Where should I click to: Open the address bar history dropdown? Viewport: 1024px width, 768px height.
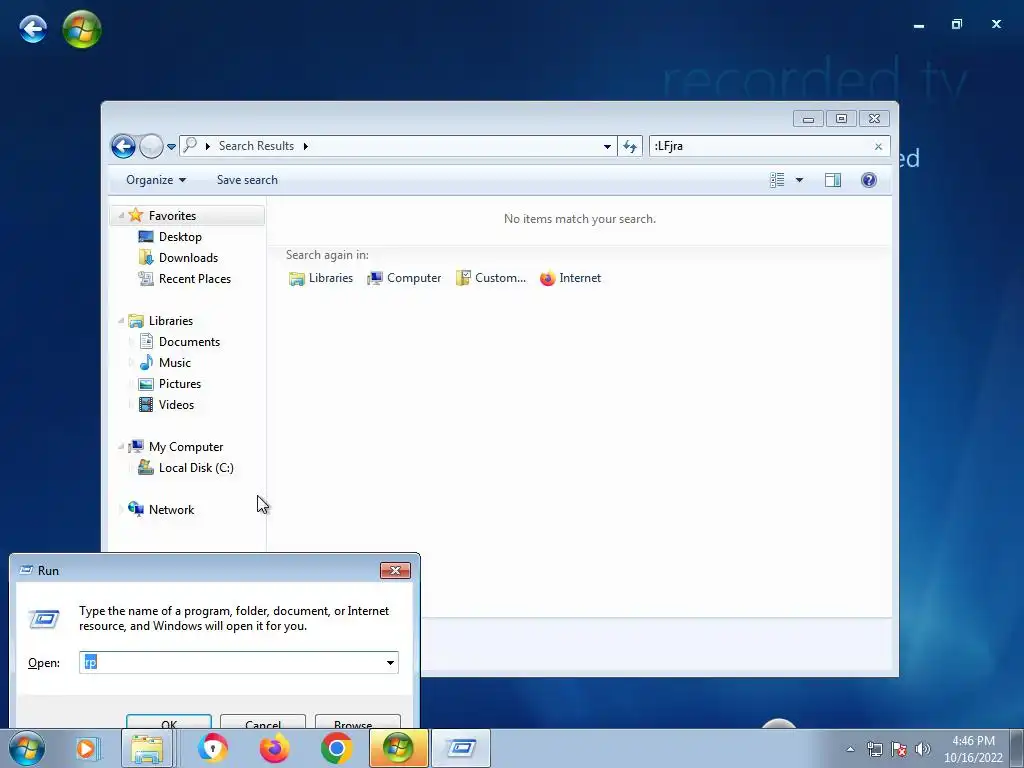click(x=607, y=146)
